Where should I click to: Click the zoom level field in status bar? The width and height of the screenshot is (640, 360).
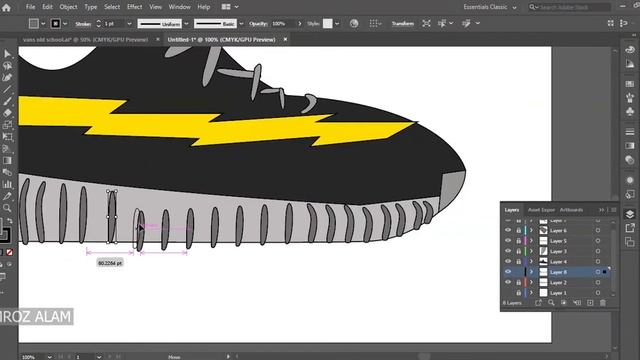[32, 357]
